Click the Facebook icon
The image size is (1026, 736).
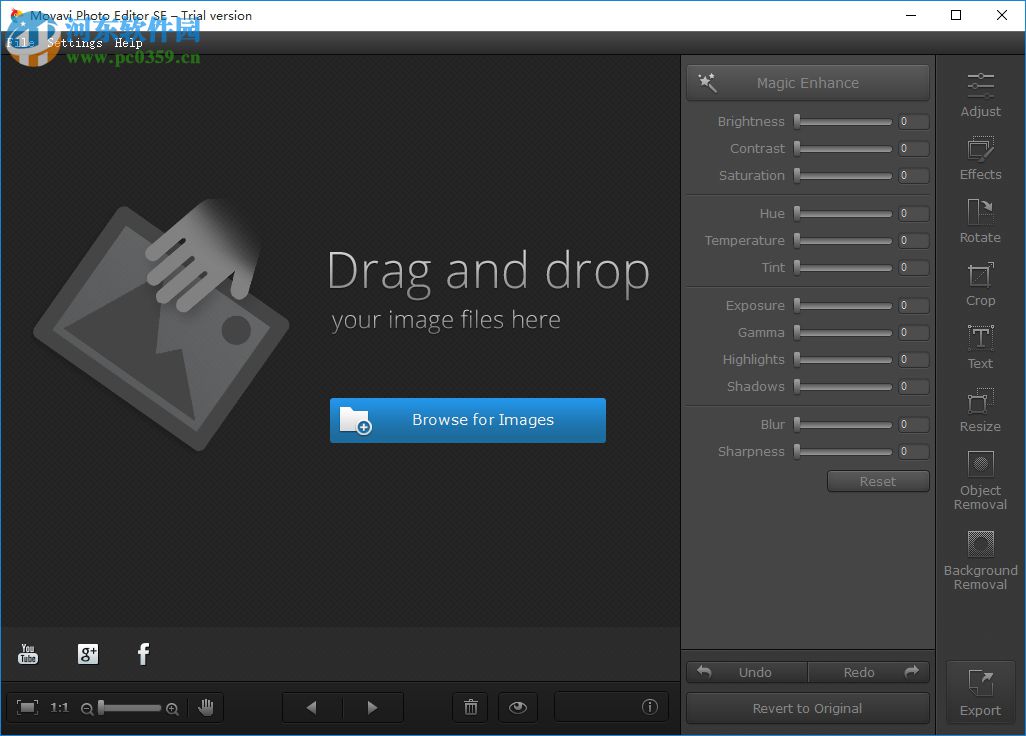point(143,654)
